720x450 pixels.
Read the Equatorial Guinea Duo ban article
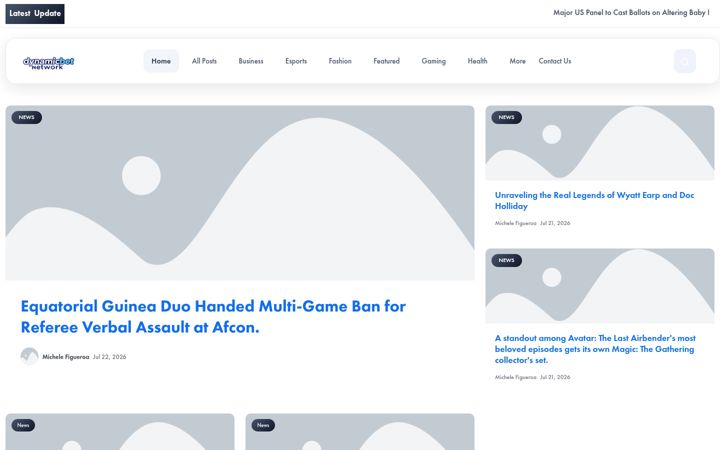click(214, 317)
